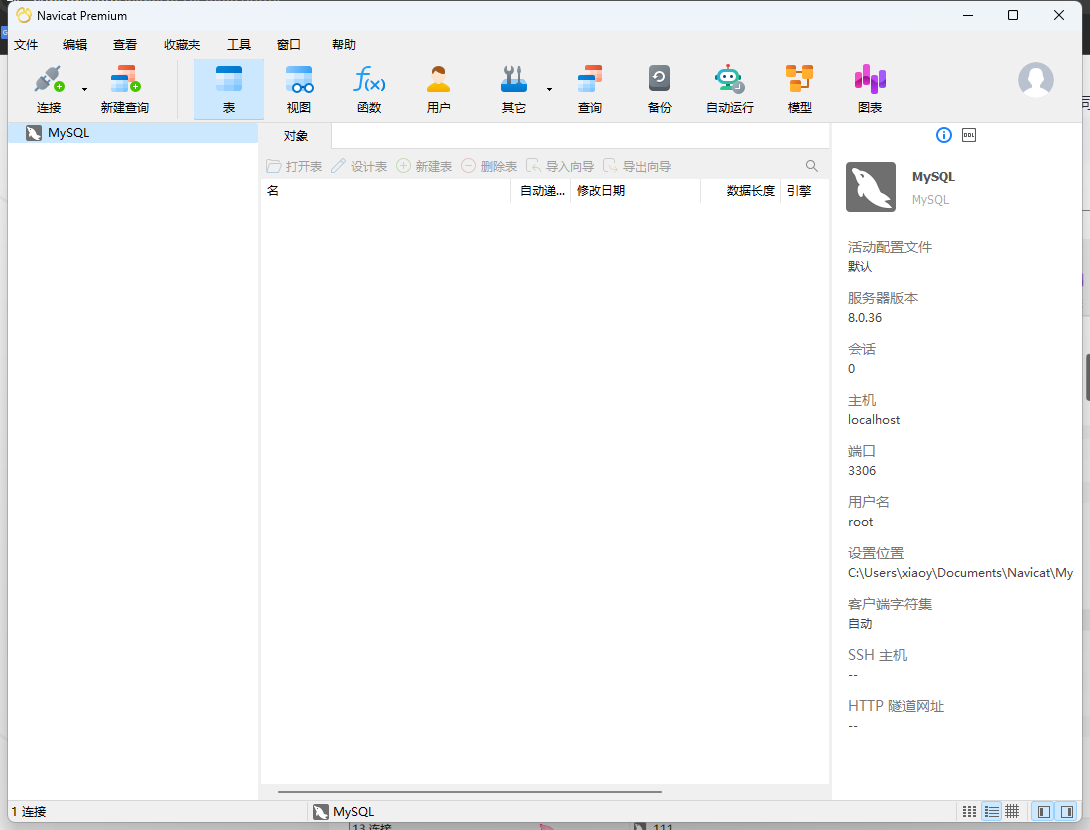The image size is (1090, 830).
Task: Open the 备份 (Backup) tool
Action: coord(659,88)
